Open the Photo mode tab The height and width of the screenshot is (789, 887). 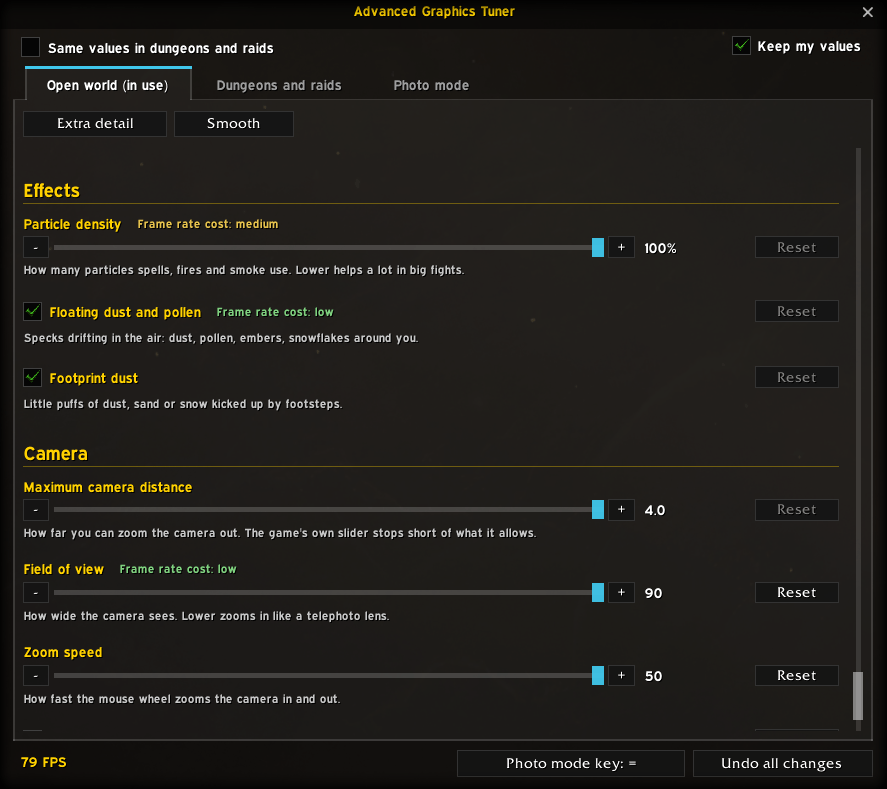point(431,85)
